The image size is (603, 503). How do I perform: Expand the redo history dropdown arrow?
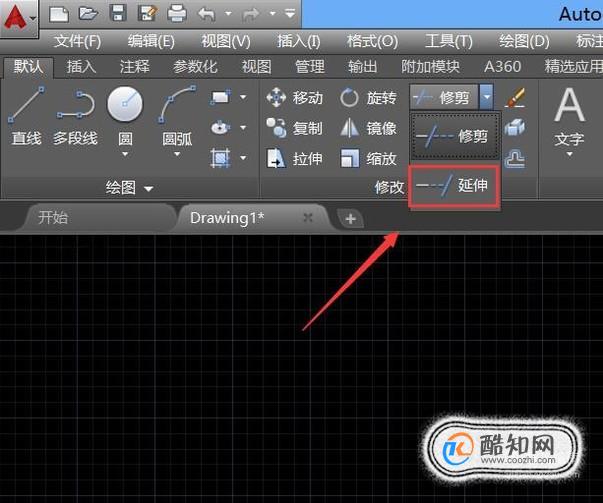point(272,14)
